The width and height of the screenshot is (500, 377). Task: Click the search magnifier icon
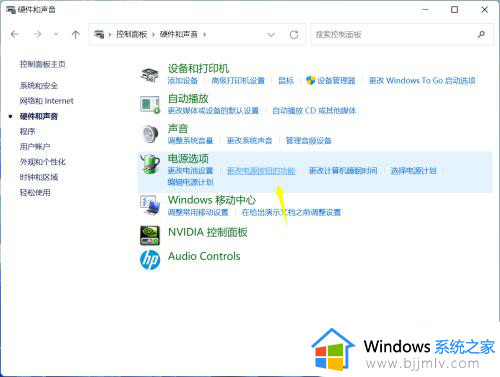(481, 34)
